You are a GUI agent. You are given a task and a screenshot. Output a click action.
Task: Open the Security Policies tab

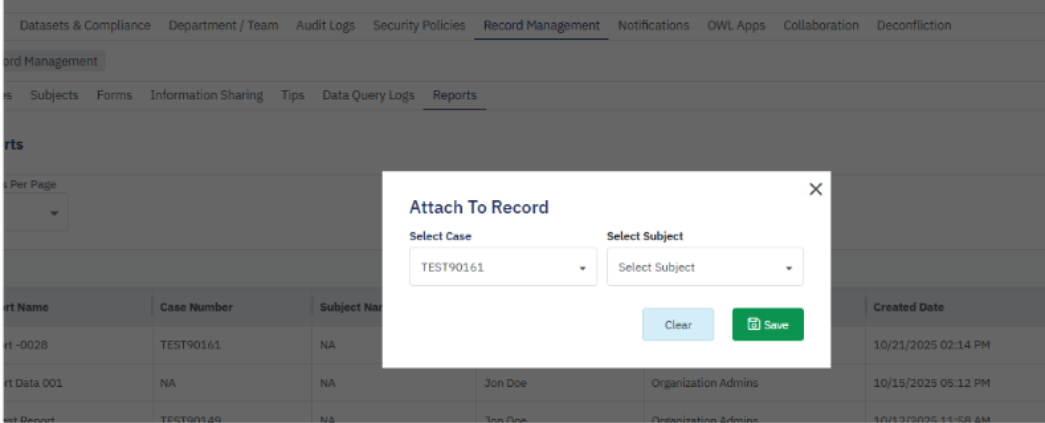click(x=418, y=25)
